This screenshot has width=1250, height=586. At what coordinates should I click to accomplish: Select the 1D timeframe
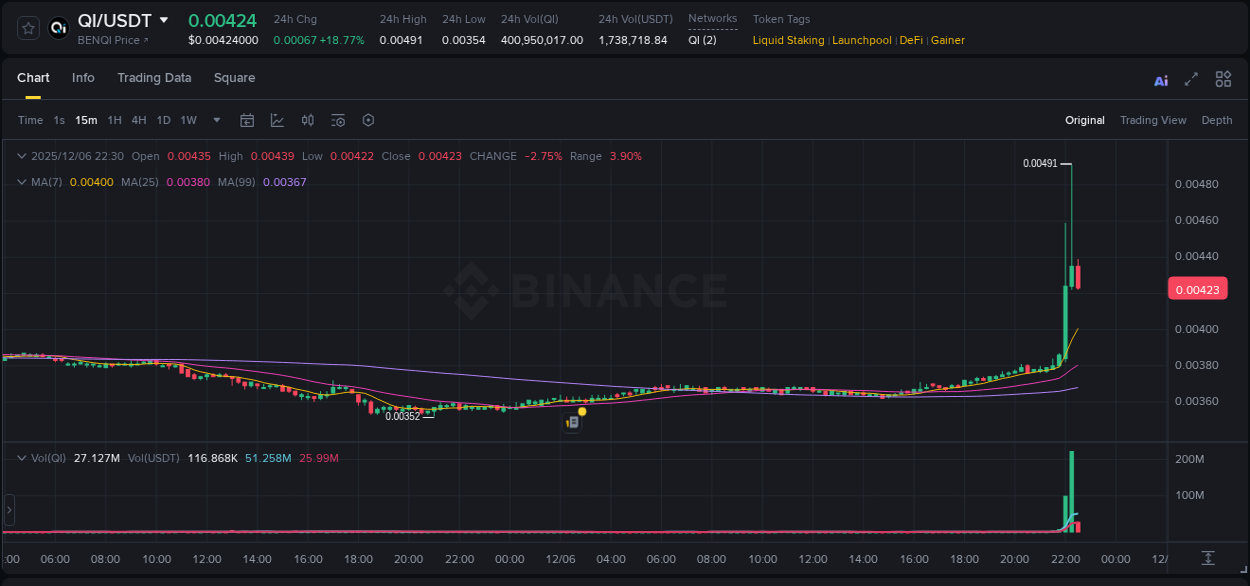point(163,120)
